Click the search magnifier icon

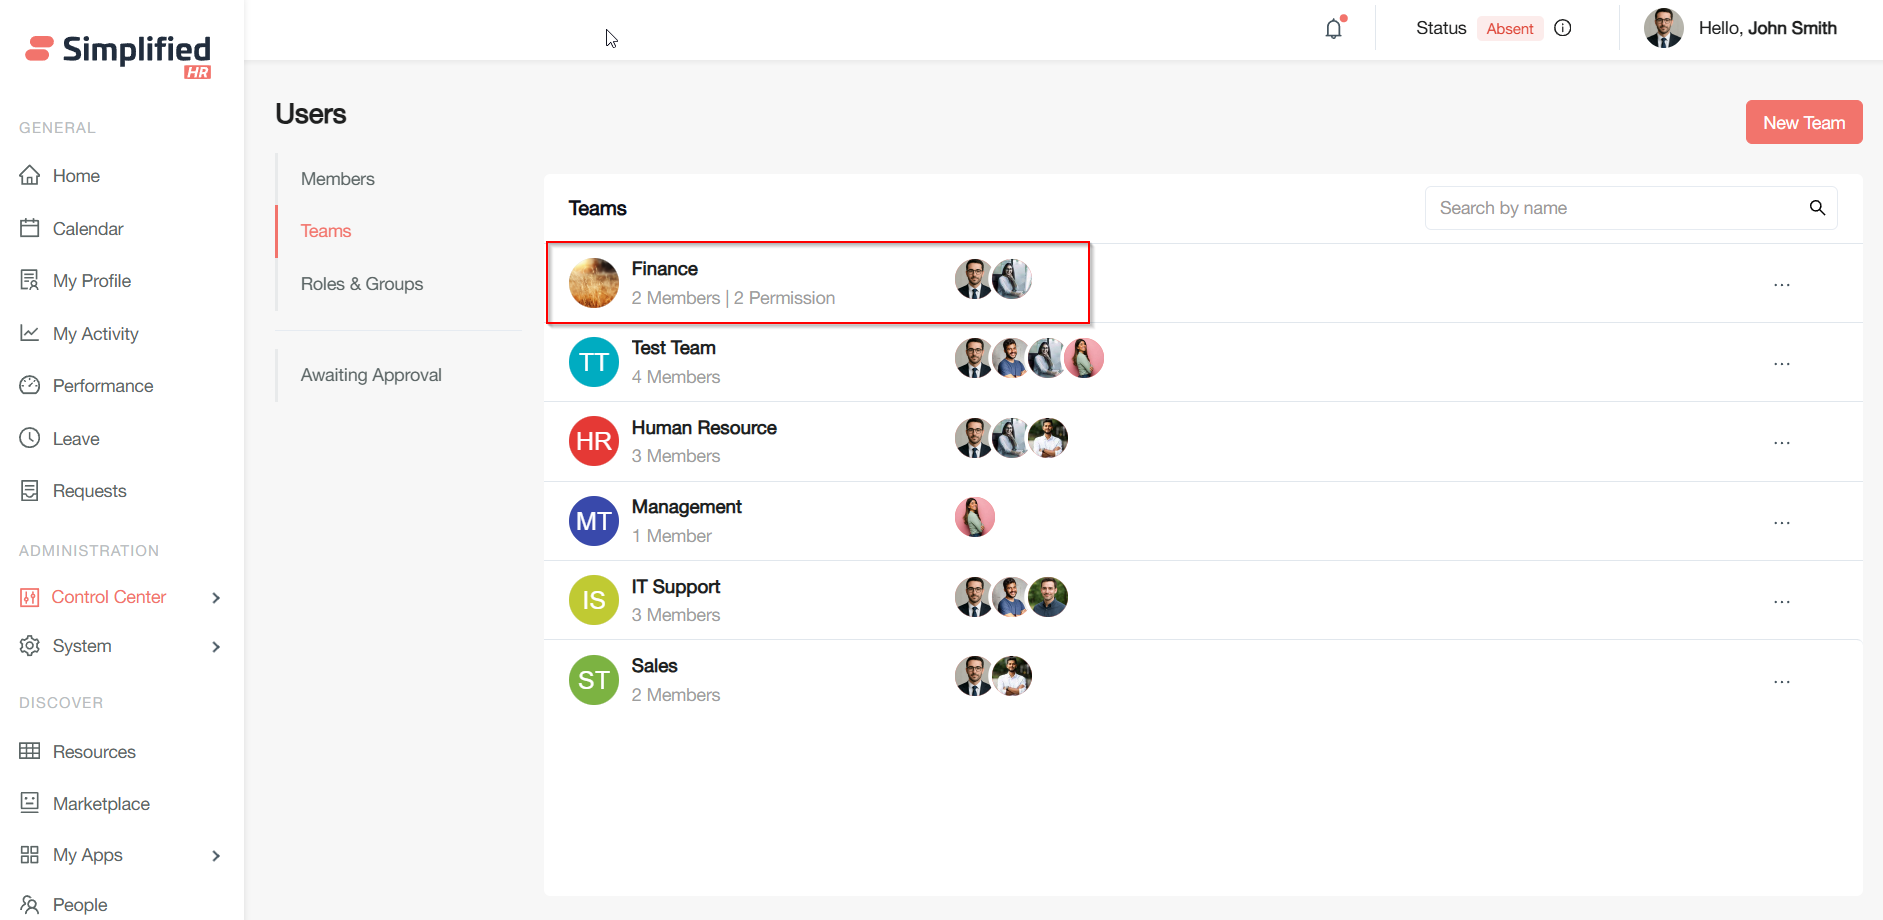pyautogui.click(x=1817, y=208)
